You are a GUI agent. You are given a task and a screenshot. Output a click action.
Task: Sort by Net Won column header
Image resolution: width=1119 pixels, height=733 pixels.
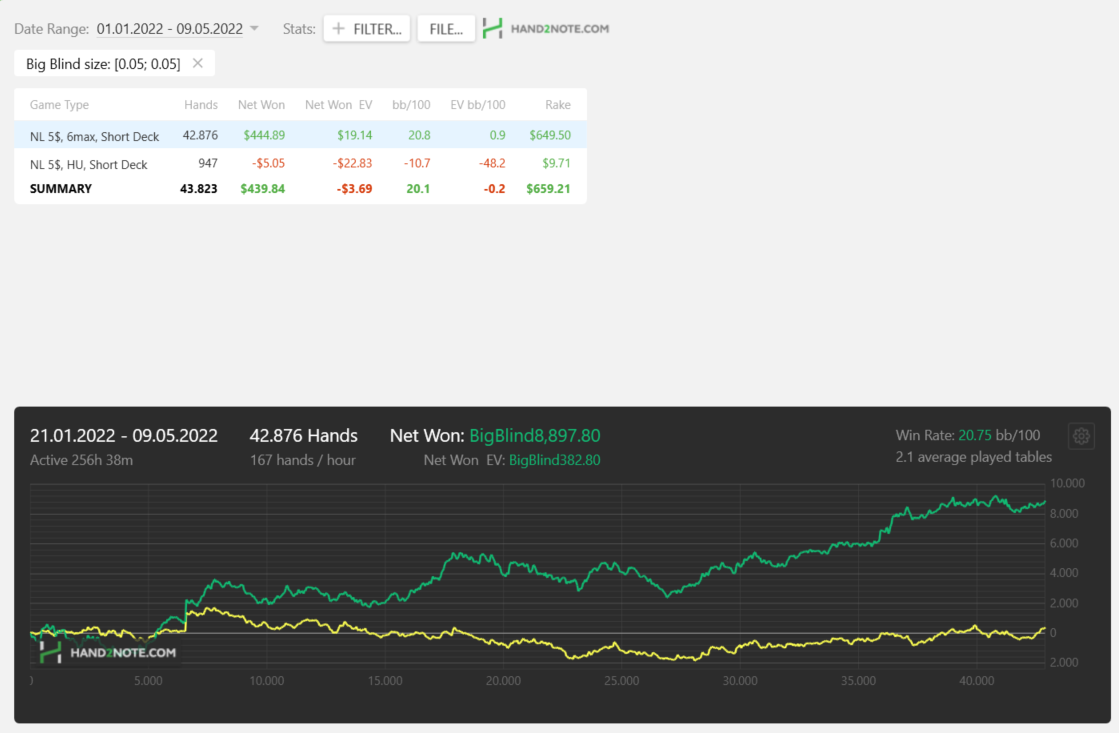tap(261, 104)
